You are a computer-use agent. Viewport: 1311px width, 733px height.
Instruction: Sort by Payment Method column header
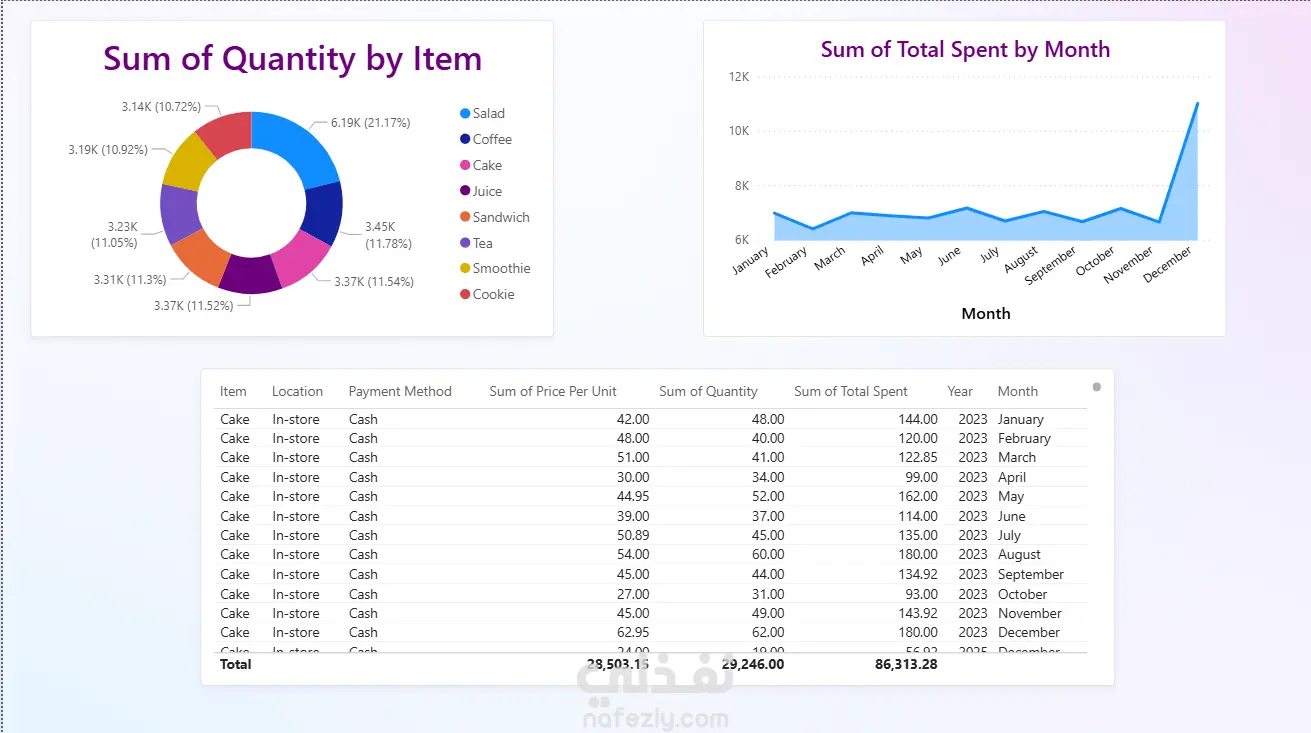[400, 392]
